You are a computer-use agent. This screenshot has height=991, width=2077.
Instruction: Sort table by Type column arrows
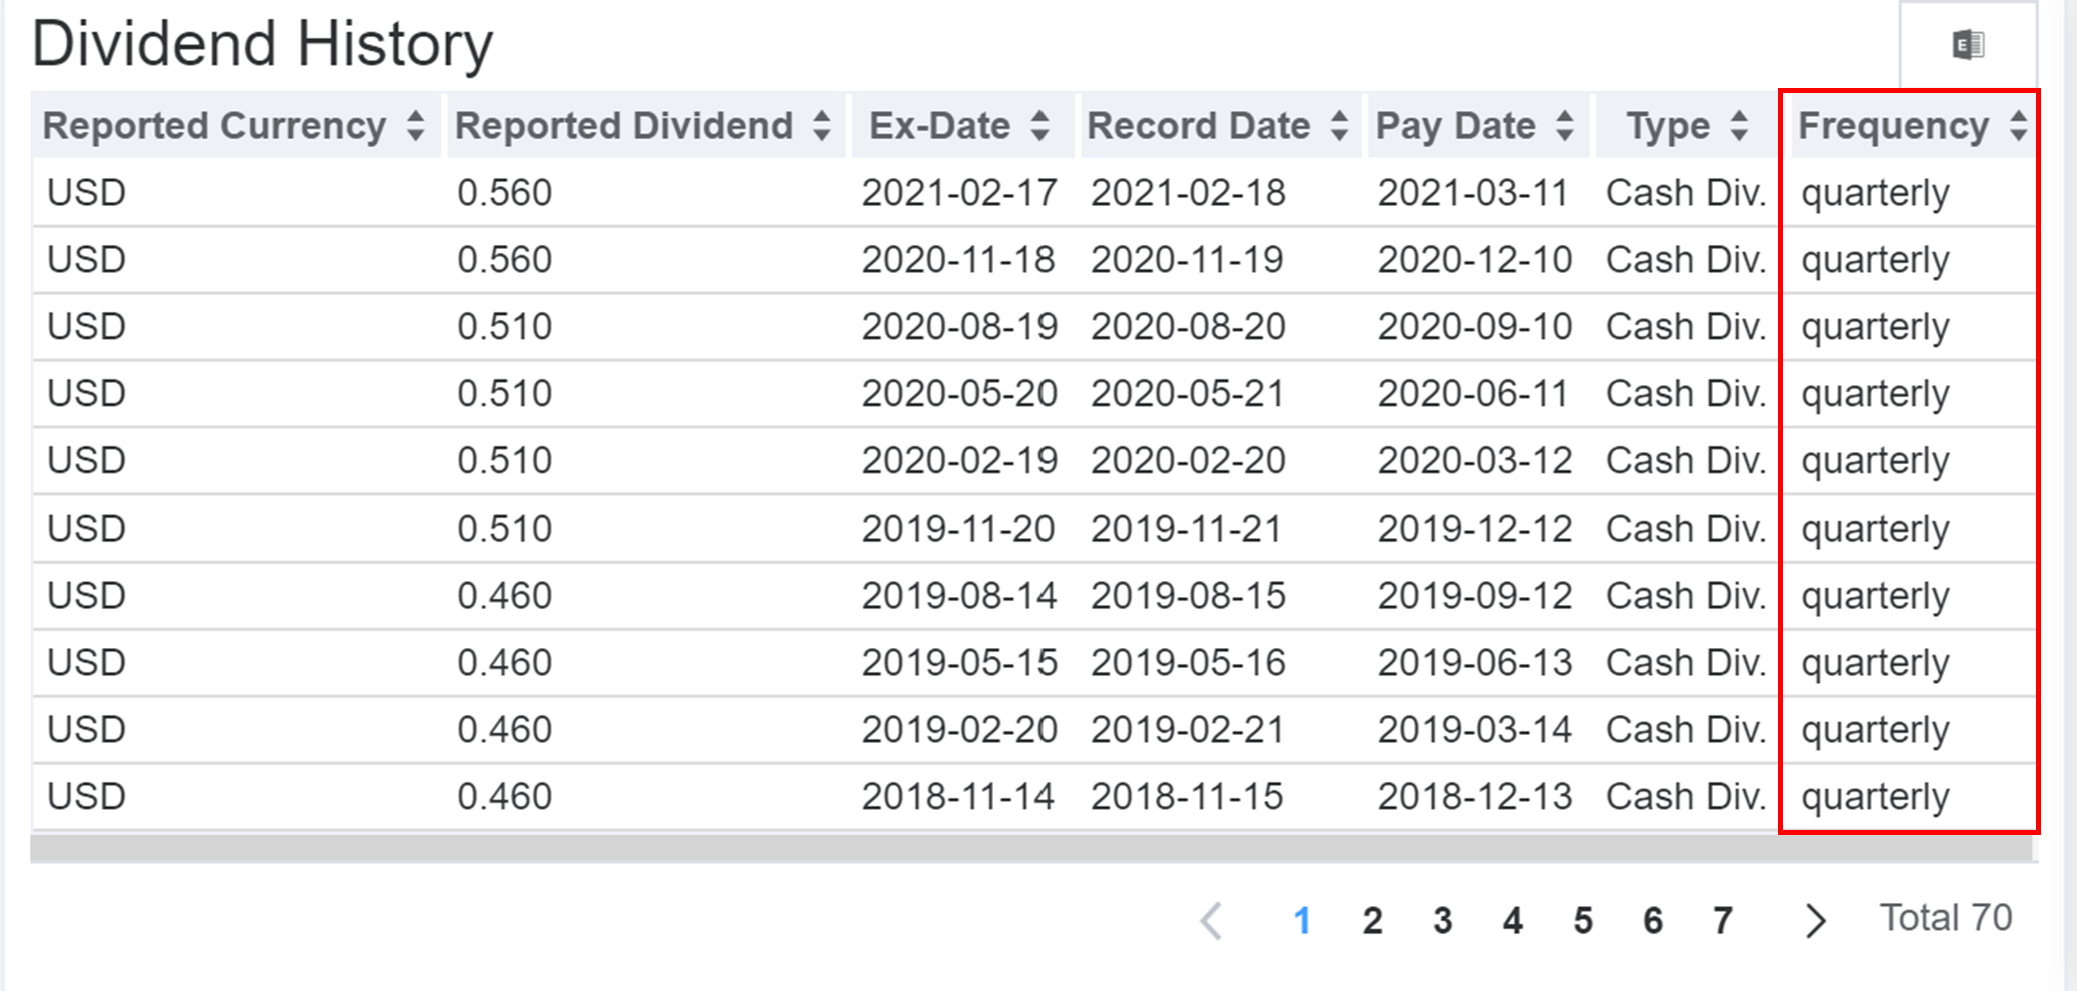coord(1739,126)
